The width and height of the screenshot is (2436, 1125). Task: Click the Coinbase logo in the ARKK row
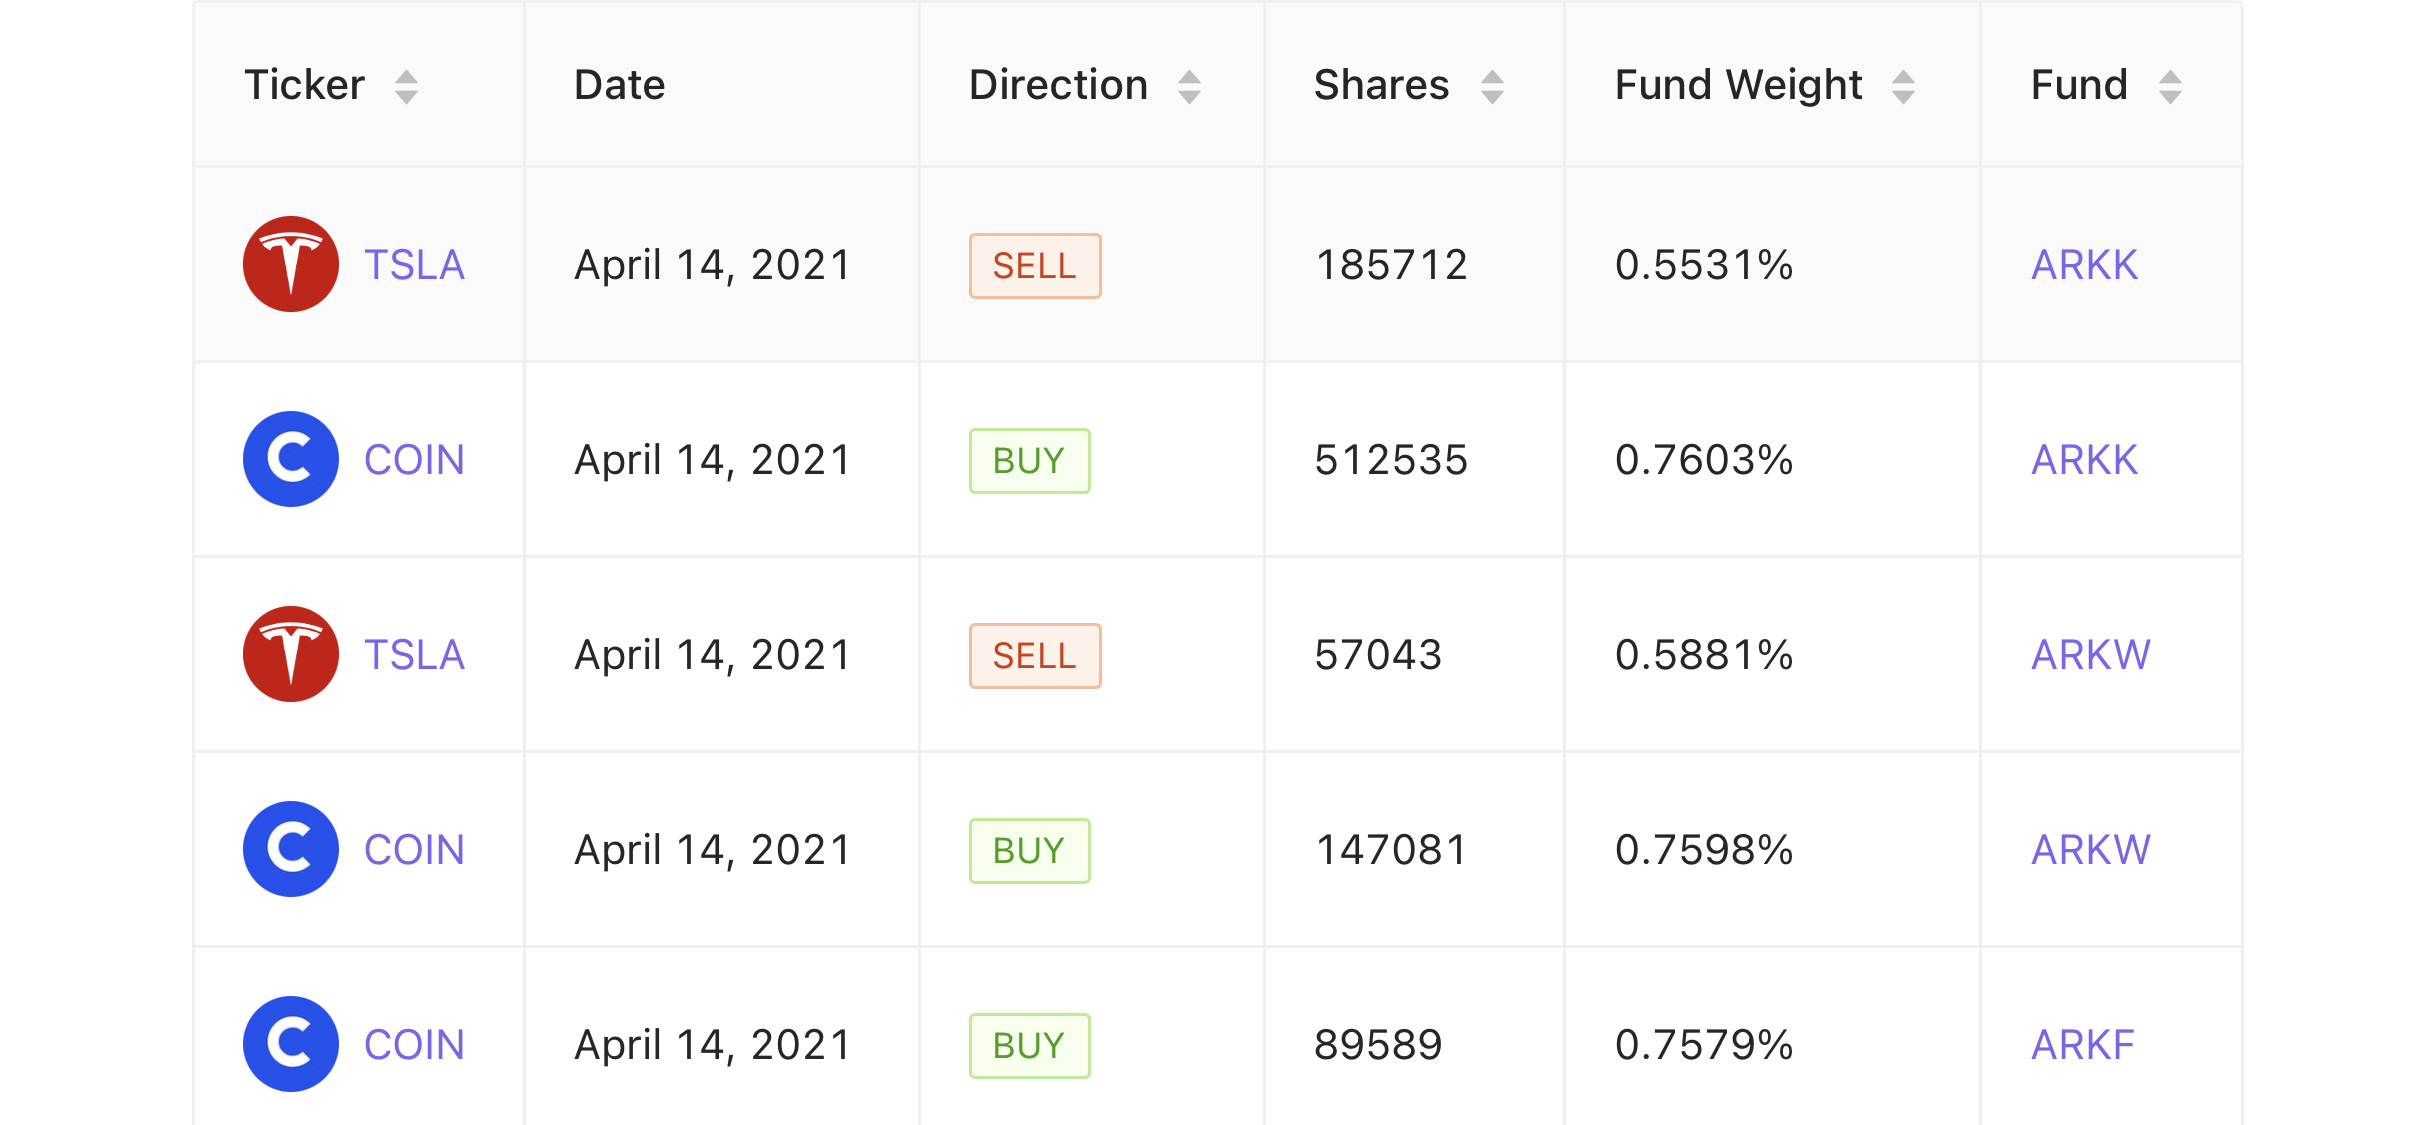click(291, 459)
